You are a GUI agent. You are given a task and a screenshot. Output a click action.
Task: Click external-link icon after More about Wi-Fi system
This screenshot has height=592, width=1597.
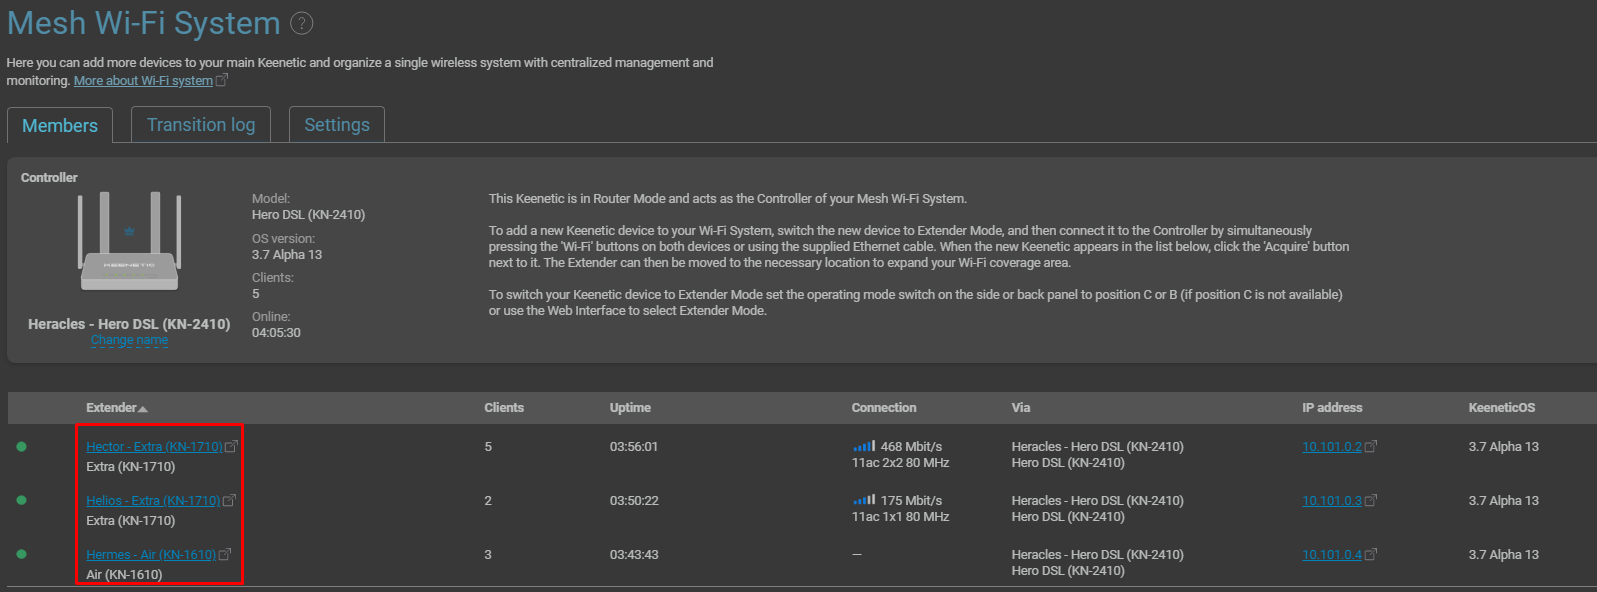tap(222, 80)
